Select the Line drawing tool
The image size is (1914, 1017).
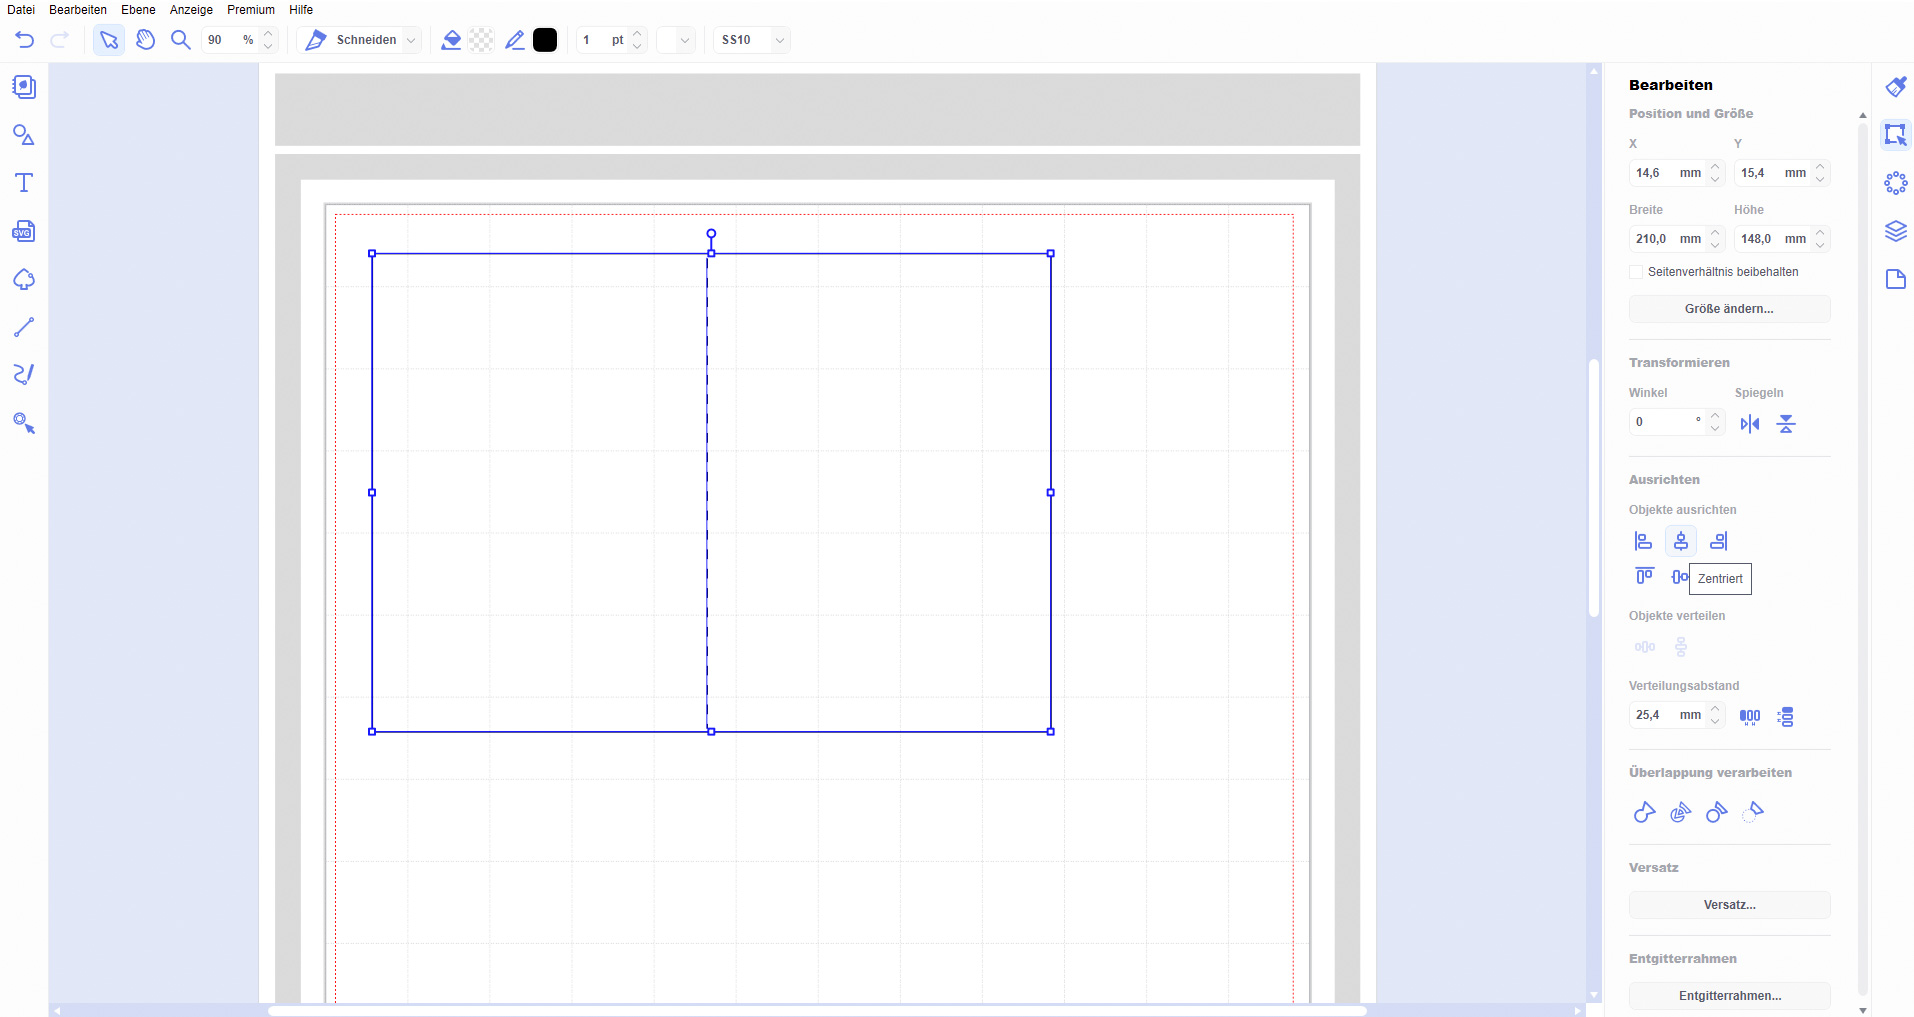[24, 327]
